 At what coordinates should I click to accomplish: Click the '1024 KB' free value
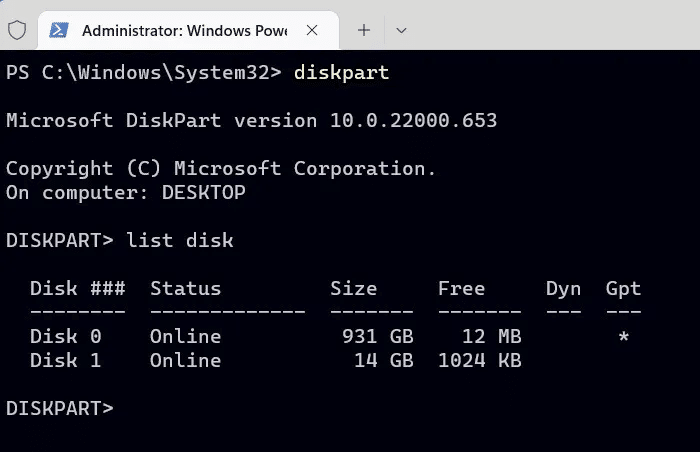[479, 360]
